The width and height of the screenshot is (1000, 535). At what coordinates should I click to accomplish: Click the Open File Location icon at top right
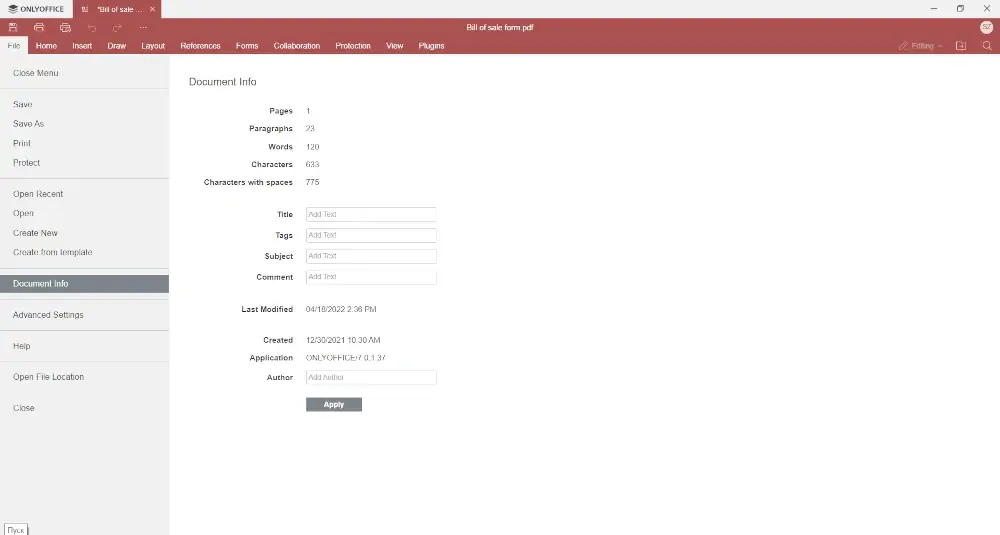[x=961, y=46]
